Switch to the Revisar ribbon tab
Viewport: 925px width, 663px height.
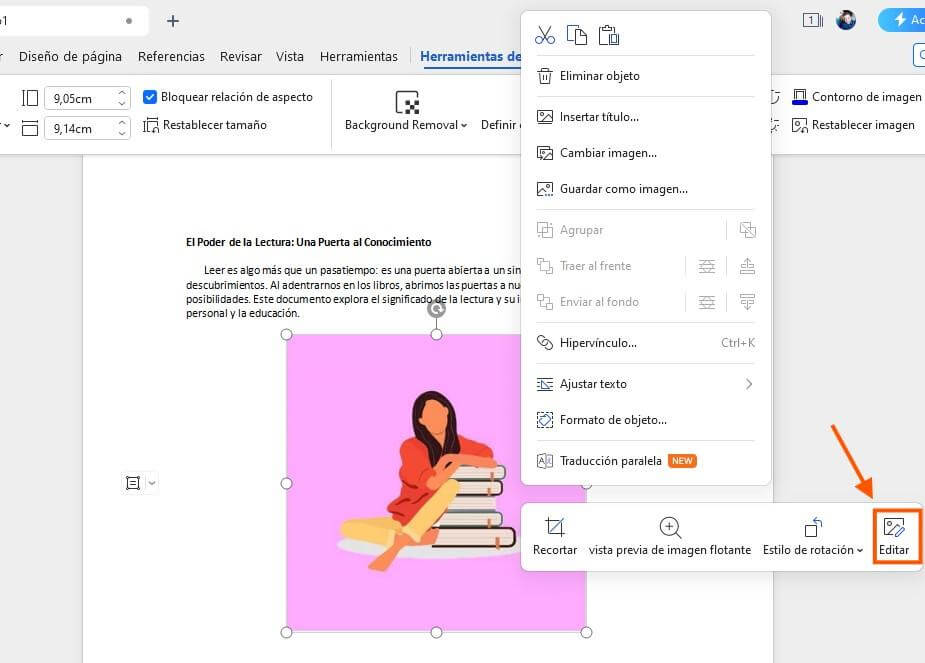[240, 56]
